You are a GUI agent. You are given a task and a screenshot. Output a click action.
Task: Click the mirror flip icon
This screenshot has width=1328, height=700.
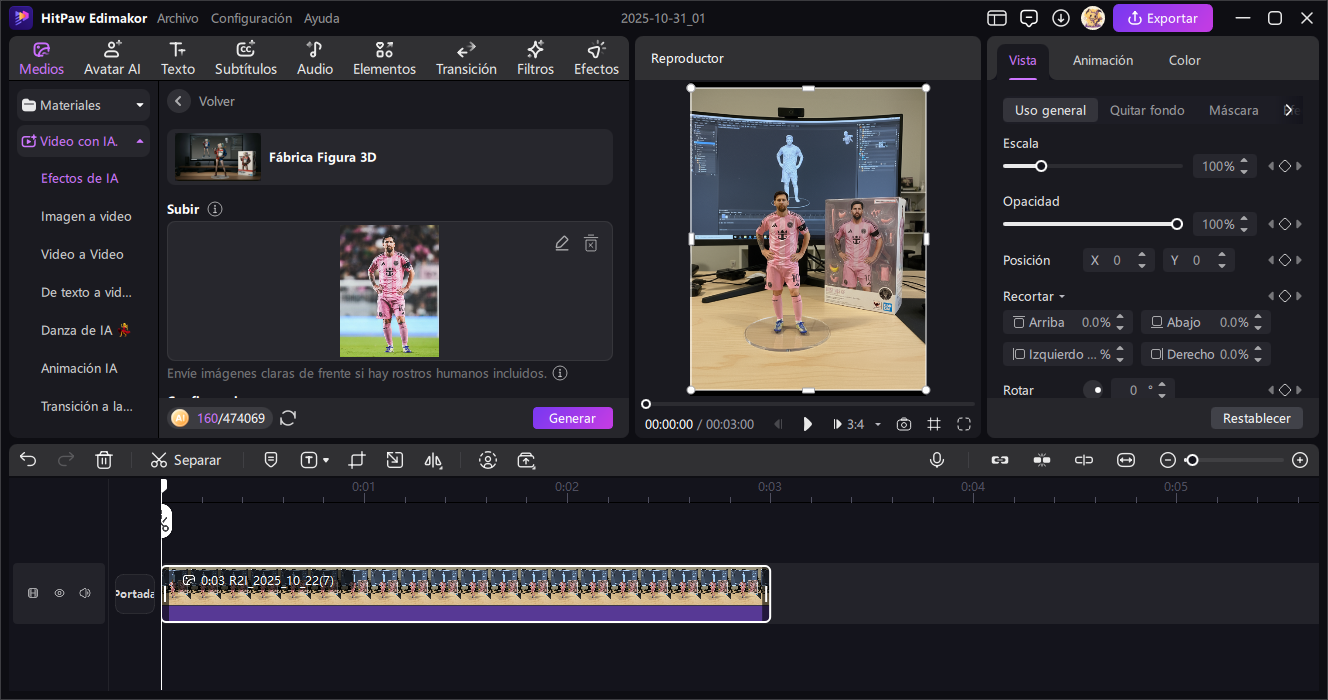[433, 460]
